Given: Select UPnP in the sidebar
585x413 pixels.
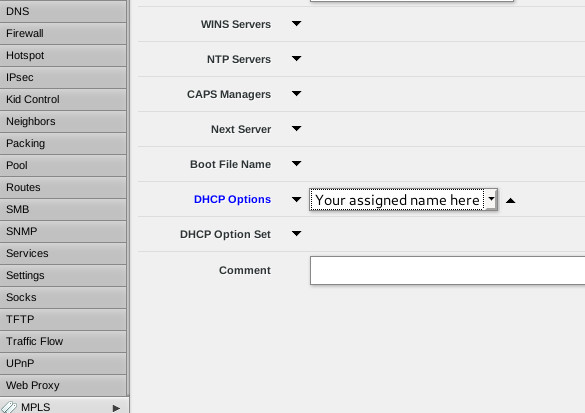Looking at the screenshot, I should 63,363.
